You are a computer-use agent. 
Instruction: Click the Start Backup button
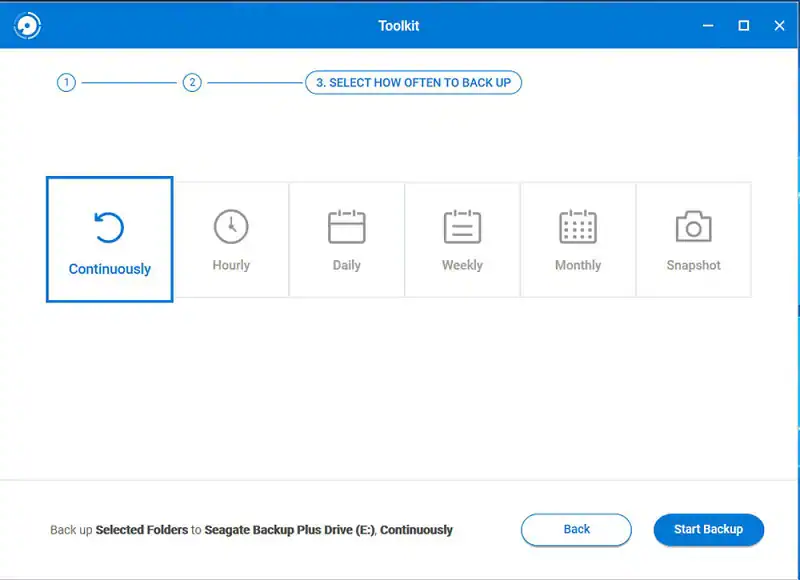click(x=708, y=529)
